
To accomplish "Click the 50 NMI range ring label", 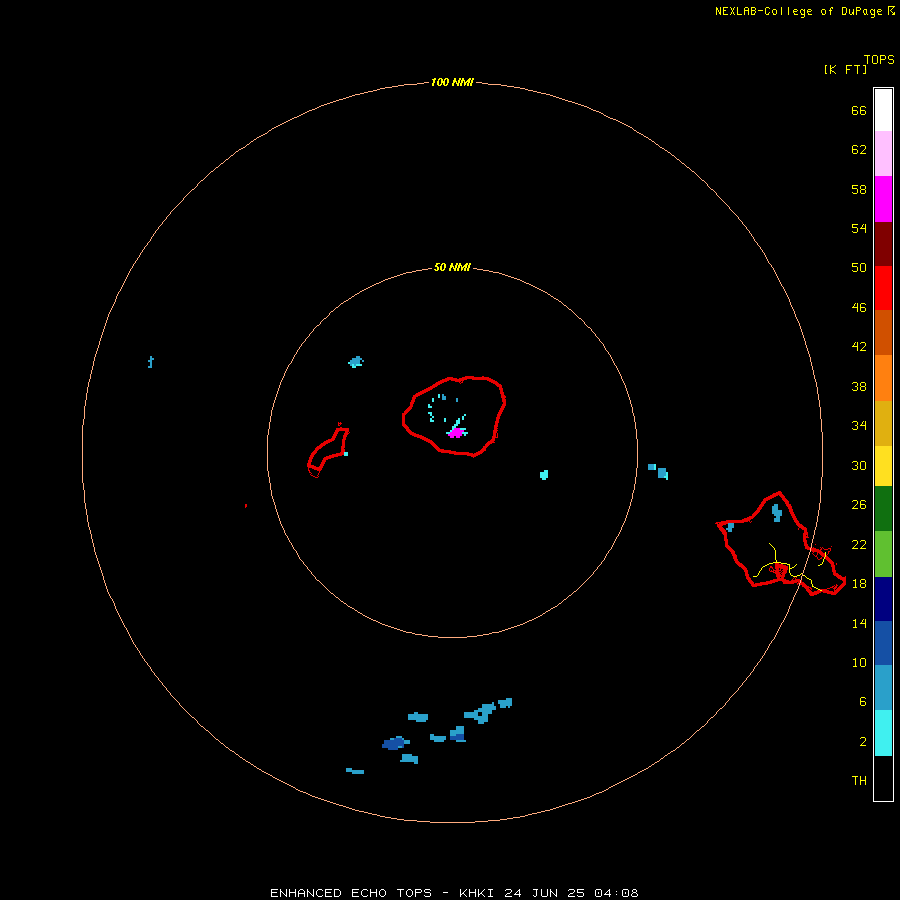I will tap(452, 267).
